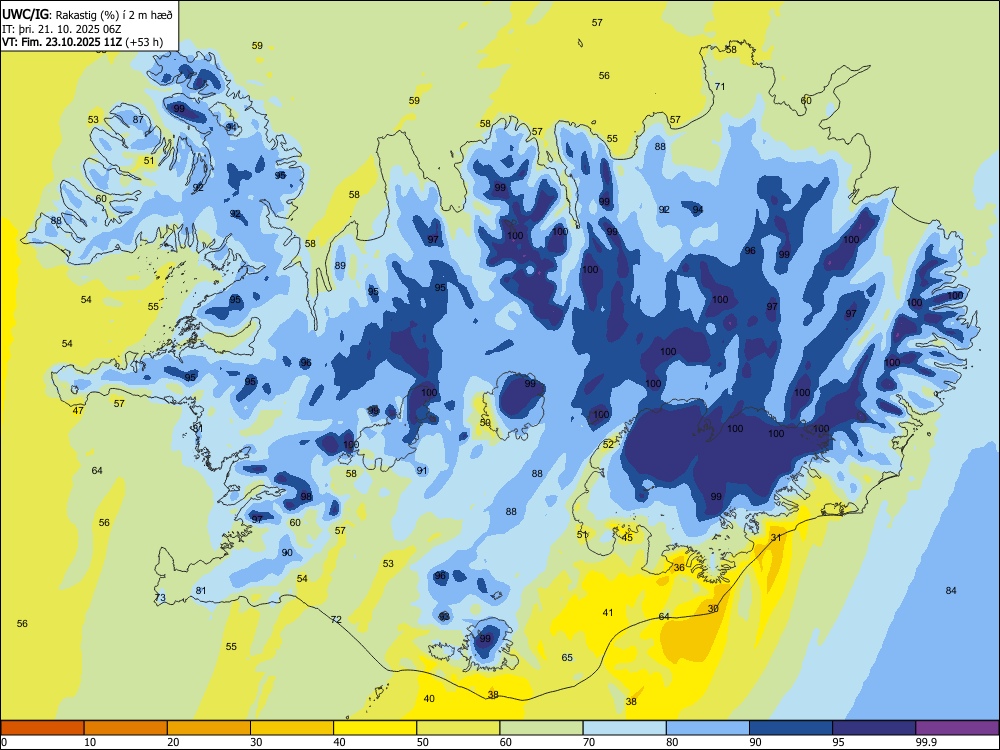Pick the 60–70 pale green legend swatch
1000x750 pixels.
[541, 728]
